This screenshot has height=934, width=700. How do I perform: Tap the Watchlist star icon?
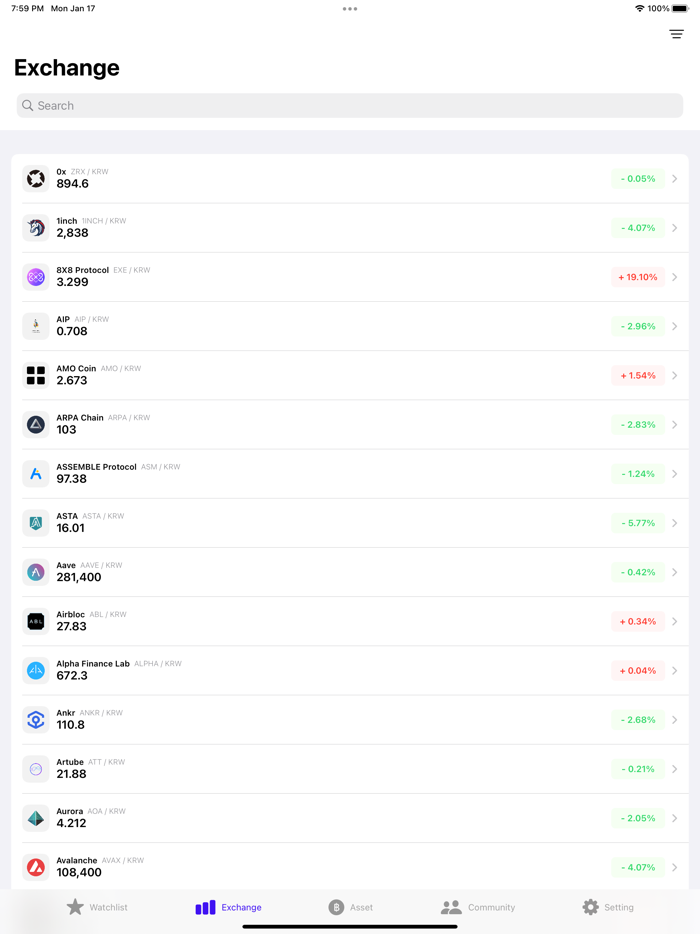pyautogui.click(x=77, y=907)
